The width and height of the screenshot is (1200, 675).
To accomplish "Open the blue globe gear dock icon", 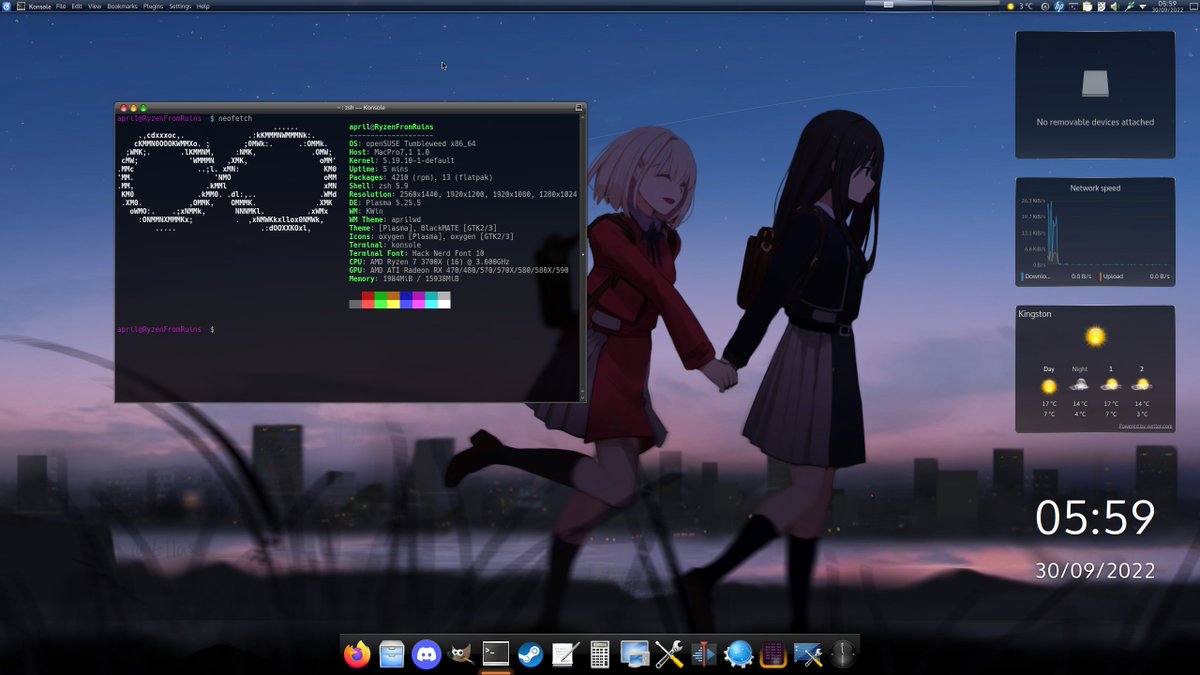I will click(739, 655).
